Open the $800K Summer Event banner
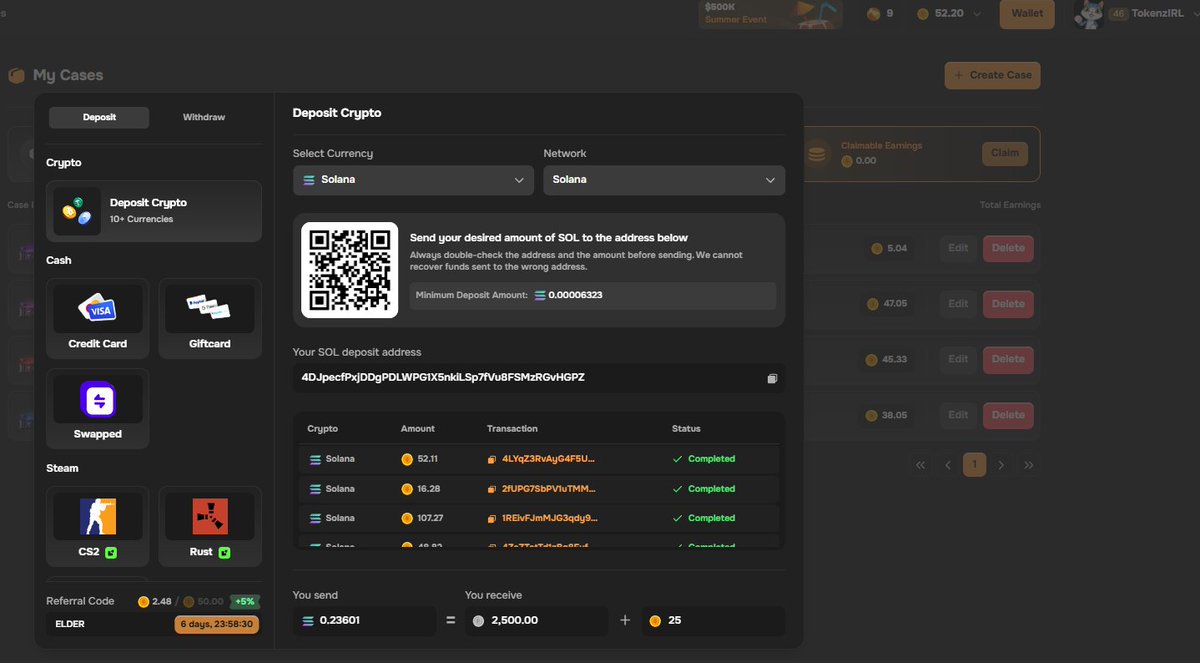Viewport: 1200px width, 663px height. pos(769,14)
